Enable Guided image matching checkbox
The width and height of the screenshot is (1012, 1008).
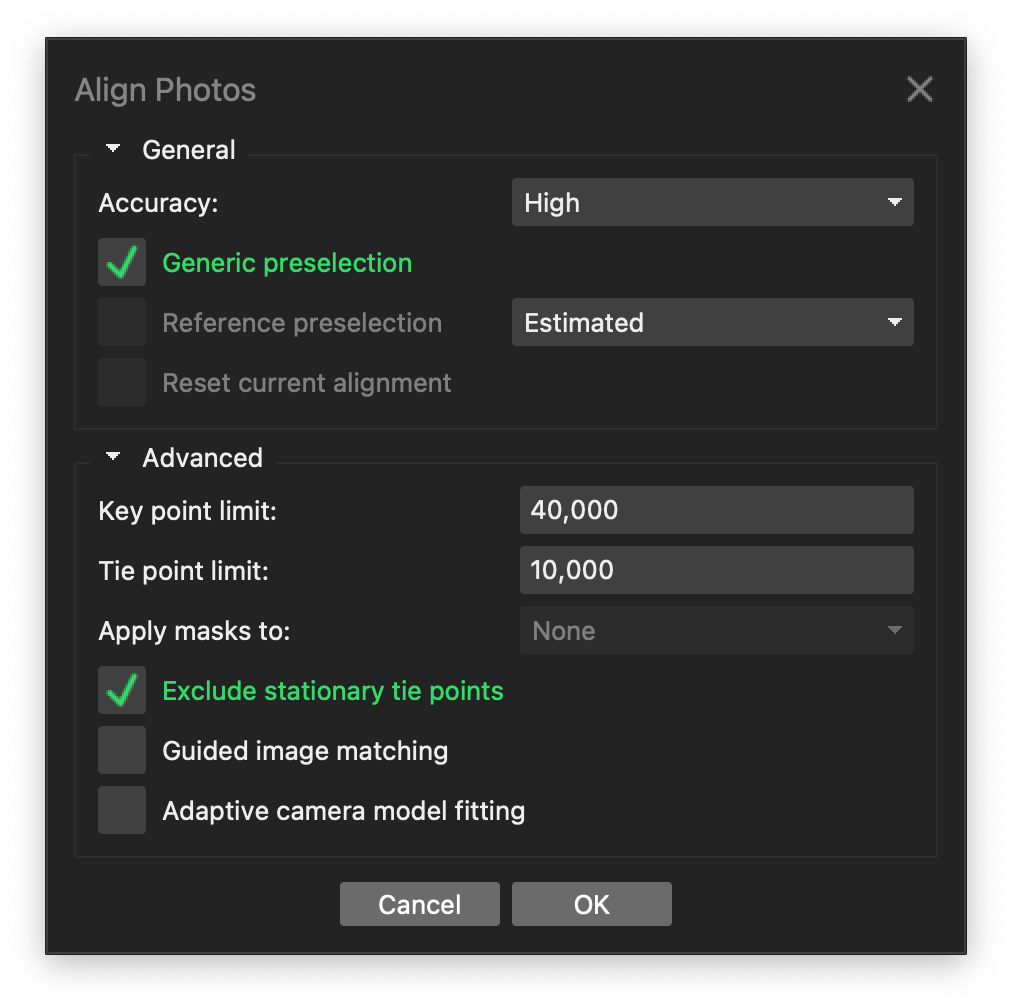122,750
